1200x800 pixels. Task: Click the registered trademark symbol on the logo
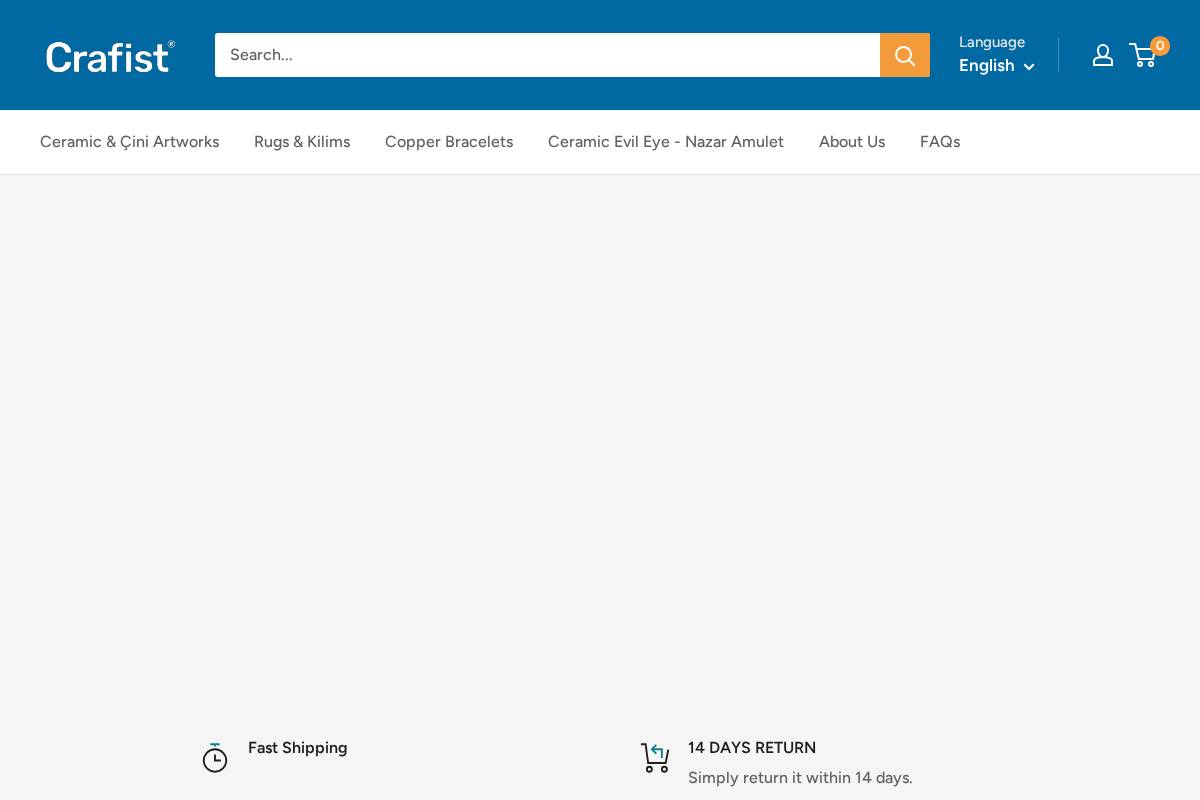(x=172, y=46)
